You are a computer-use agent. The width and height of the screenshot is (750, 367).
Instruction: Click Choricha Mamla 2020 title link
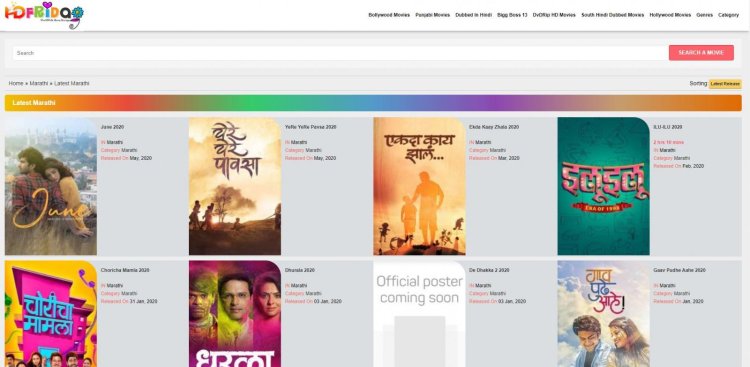[125, 270]
